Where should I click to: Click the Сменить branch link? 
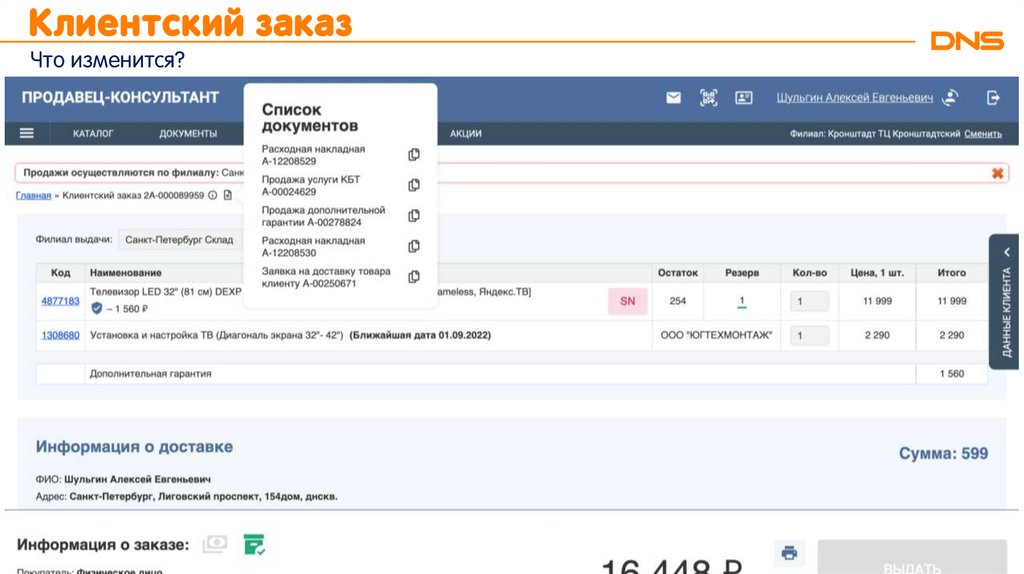[983, 133]
